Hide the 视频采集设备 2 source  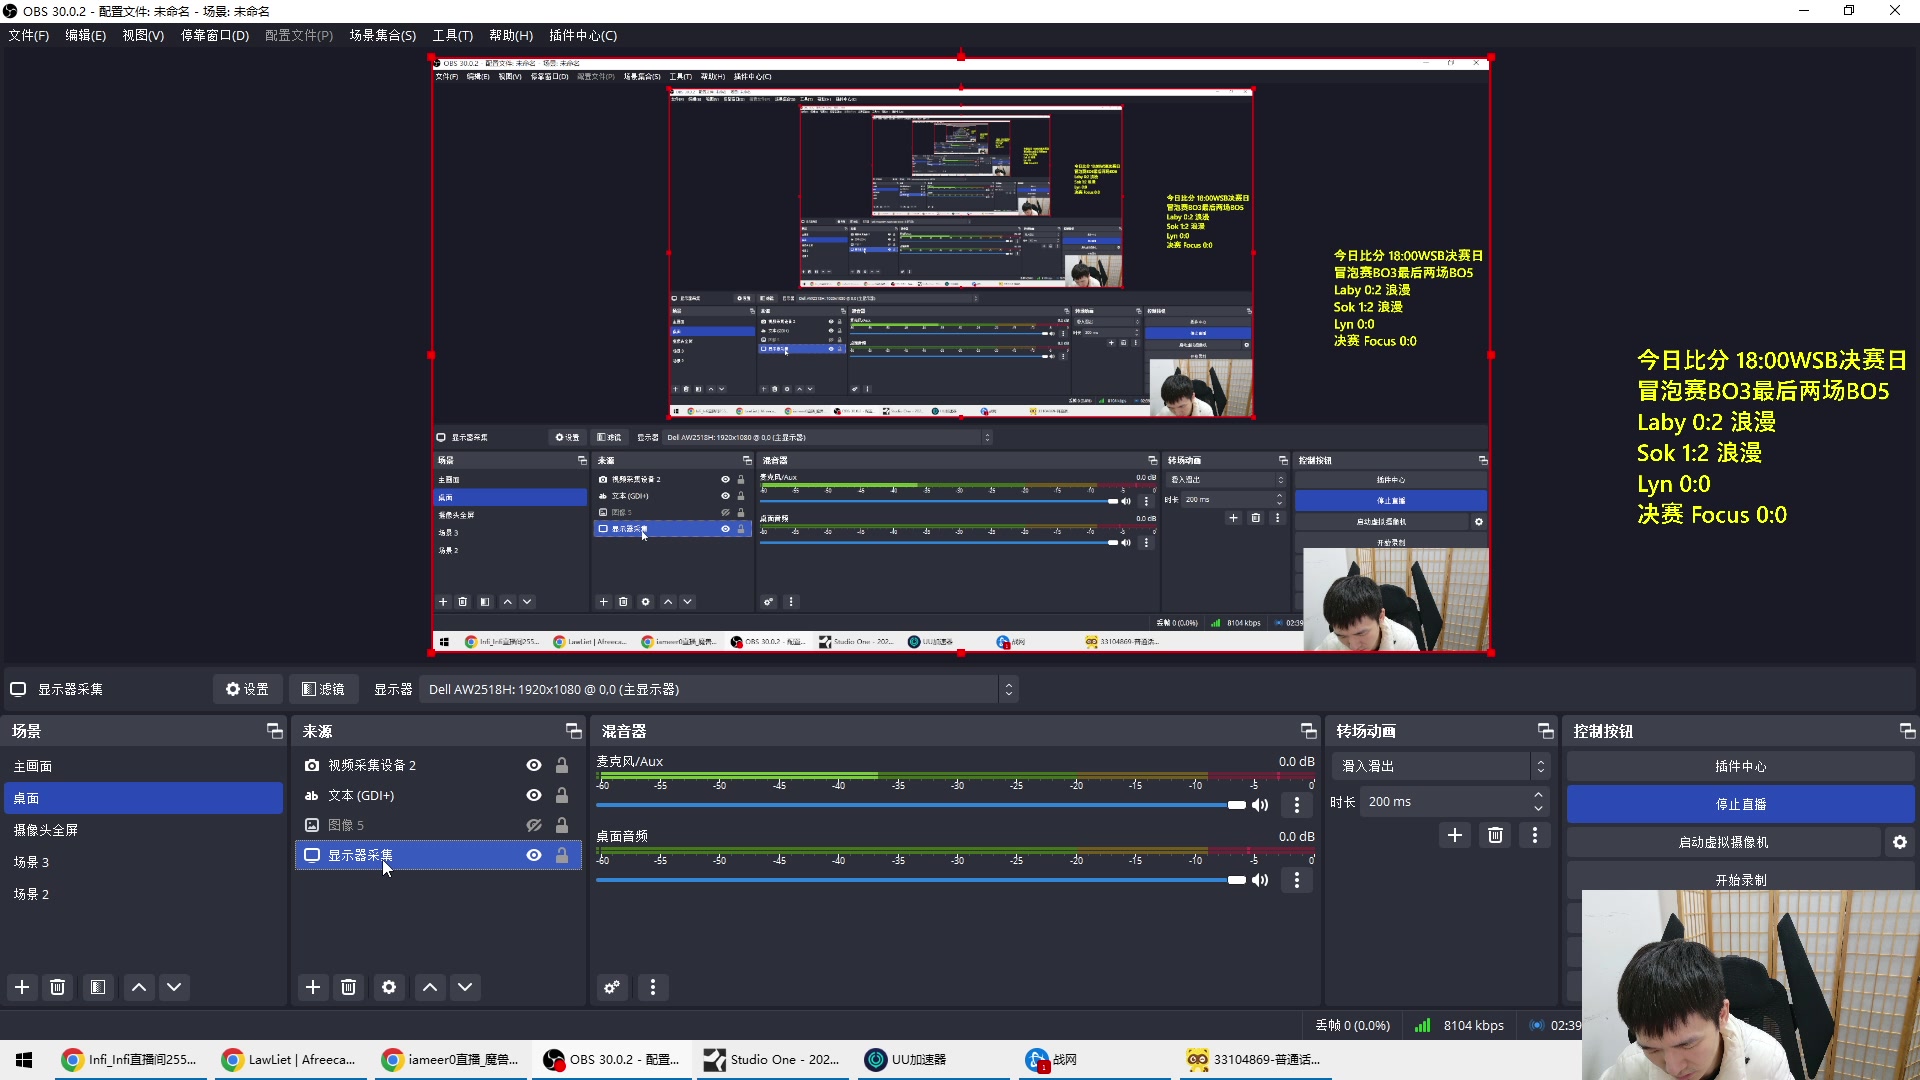pos(534,765)
